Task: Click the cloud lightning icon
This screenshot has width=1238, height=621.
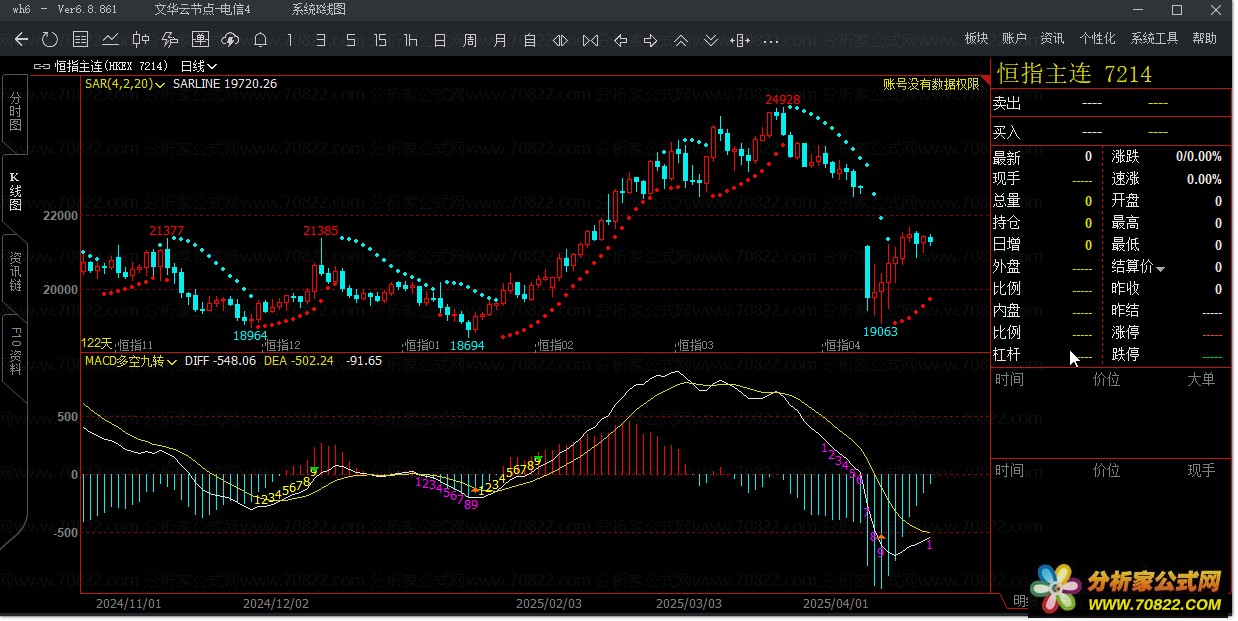Action: 230,40
